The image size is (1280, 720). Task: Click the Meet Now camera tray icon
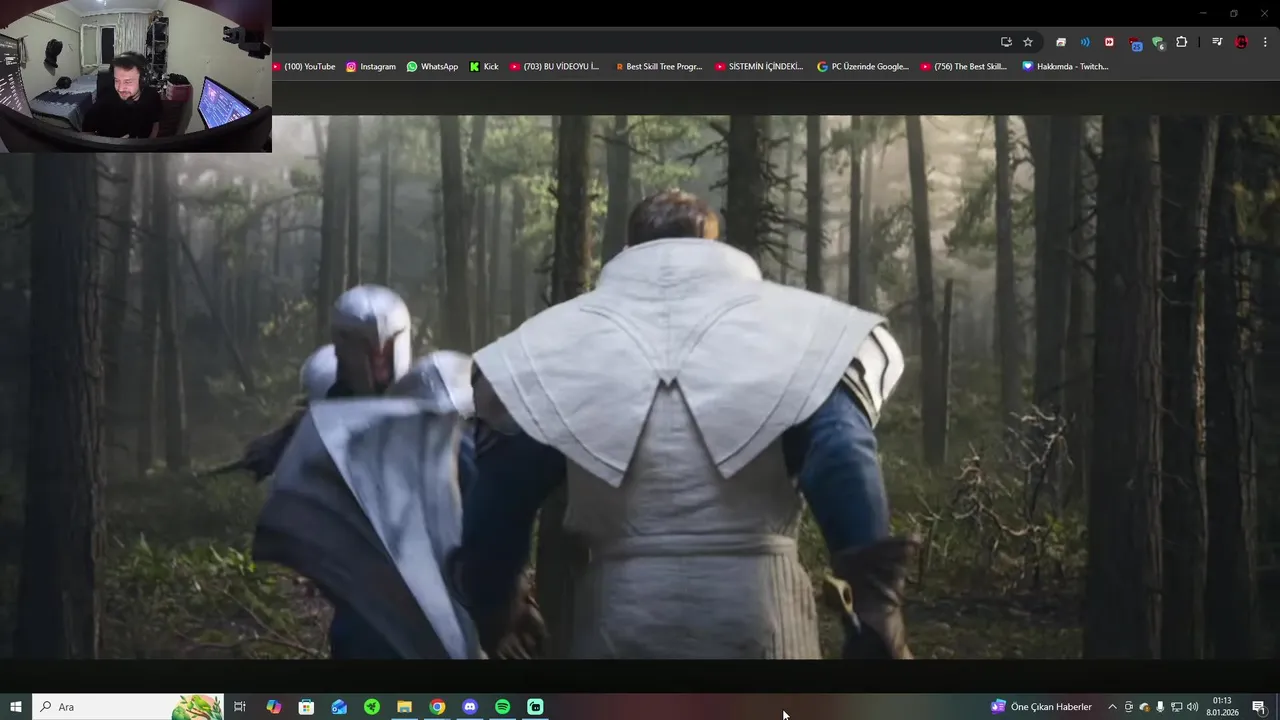tap(1129, 707)
